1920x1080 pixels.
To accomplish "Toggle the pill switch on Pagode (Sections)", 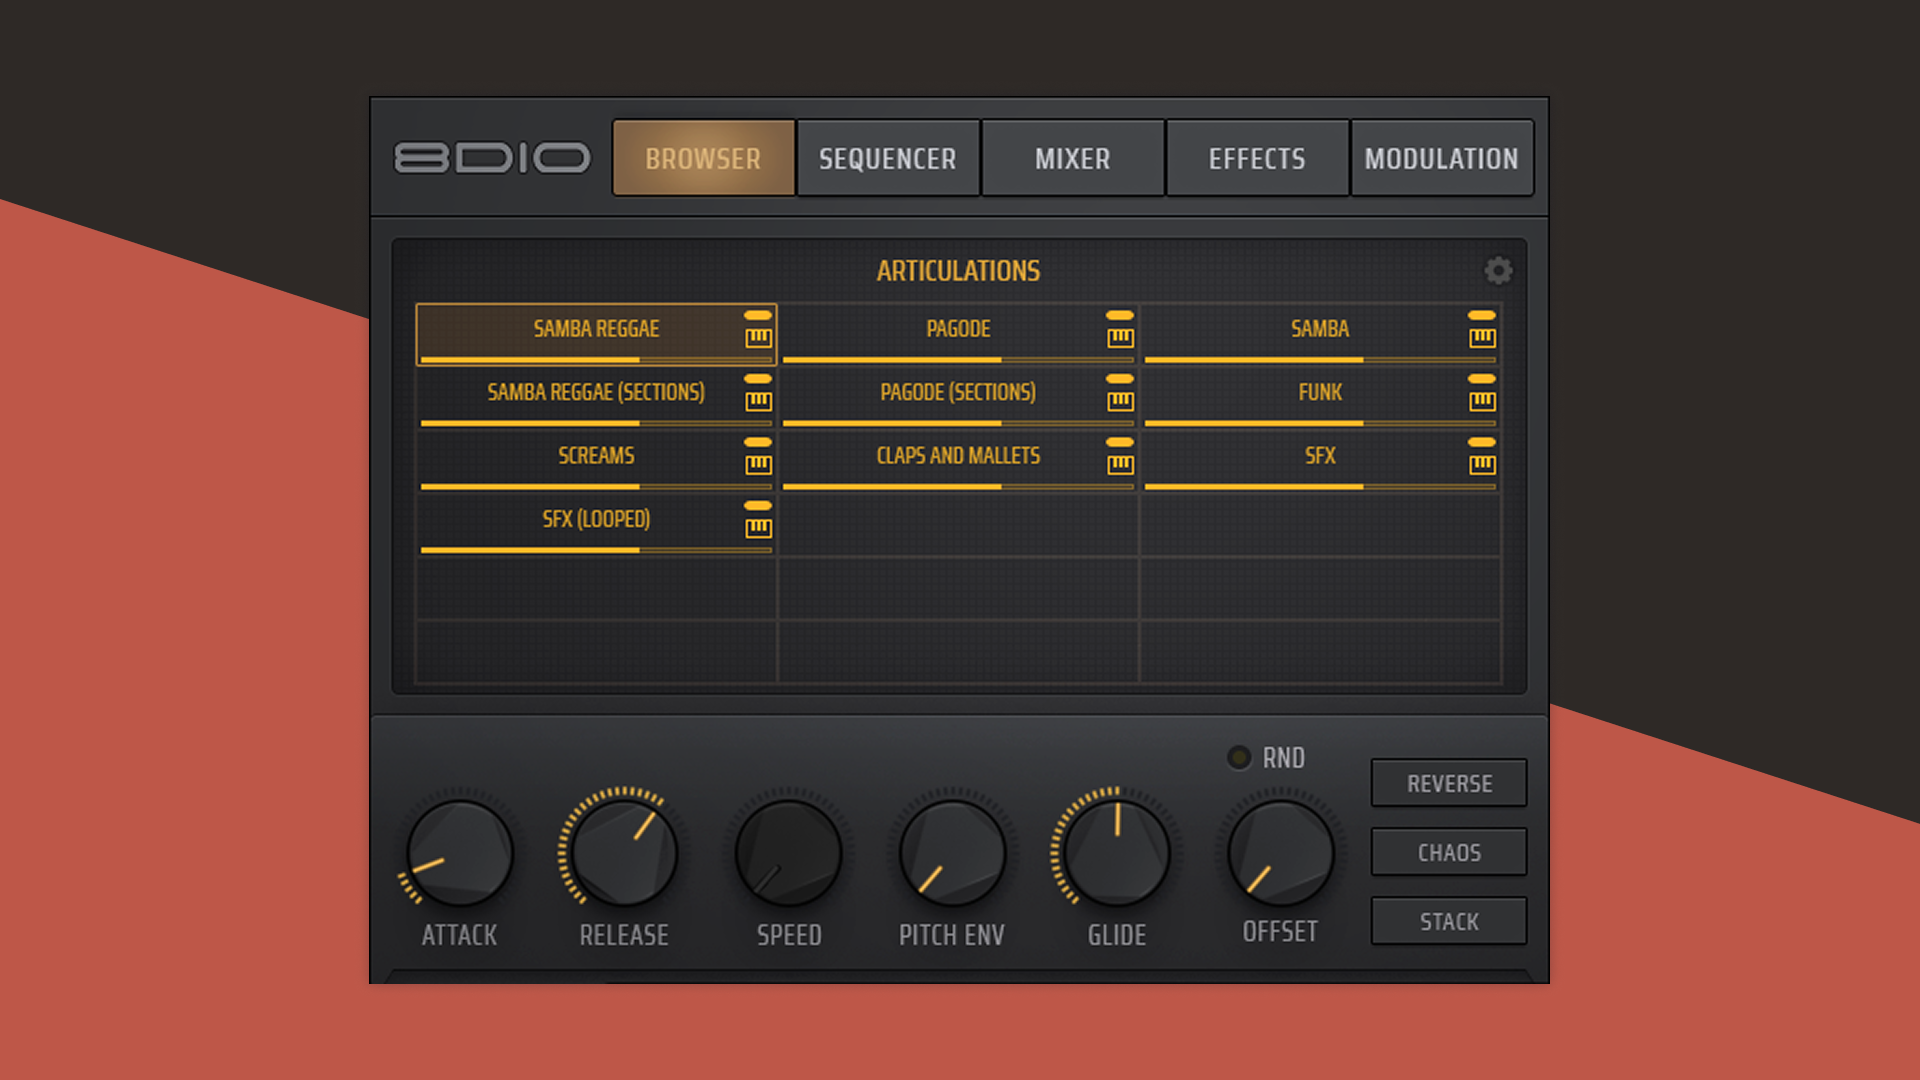I will (1119, 379).
